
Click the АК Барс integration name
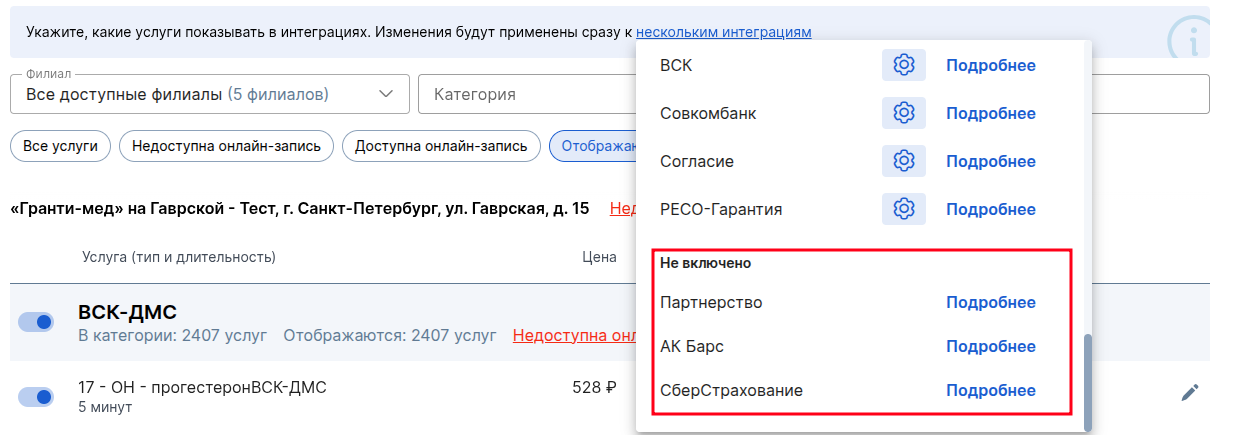tap(692, 346)
